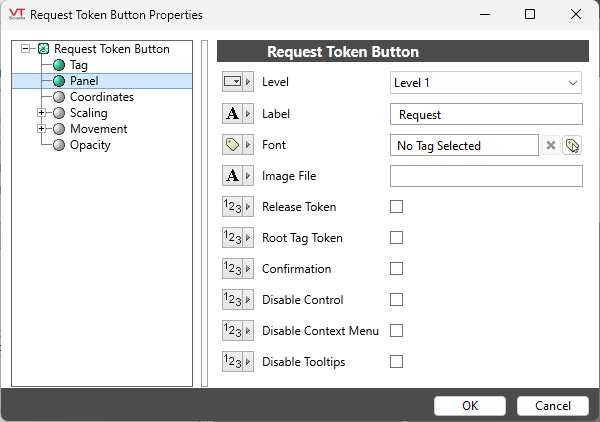Select Opacity in the properties tree
The width and height of the screenshot is (600, 422).
89,145
